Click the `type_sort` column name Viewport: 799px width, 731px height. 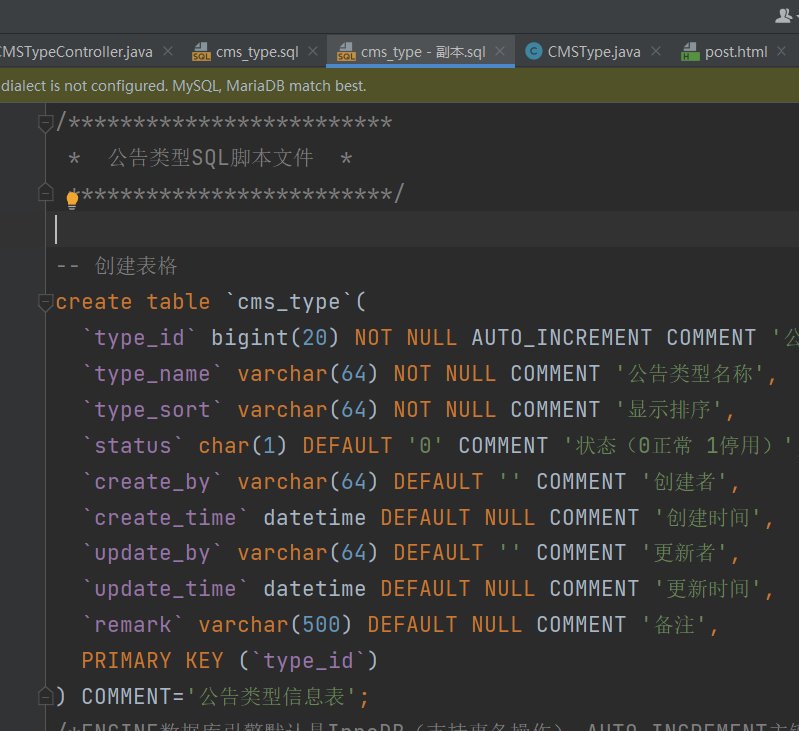coord(152,410)
